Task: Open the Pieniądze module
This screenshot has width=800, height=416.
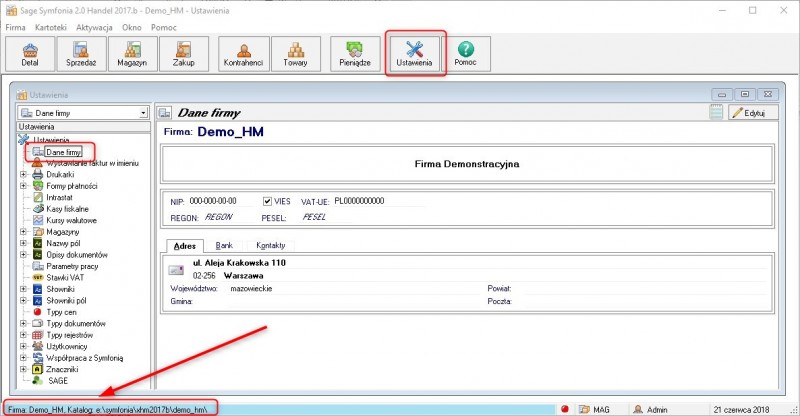Action: point(355,54)
